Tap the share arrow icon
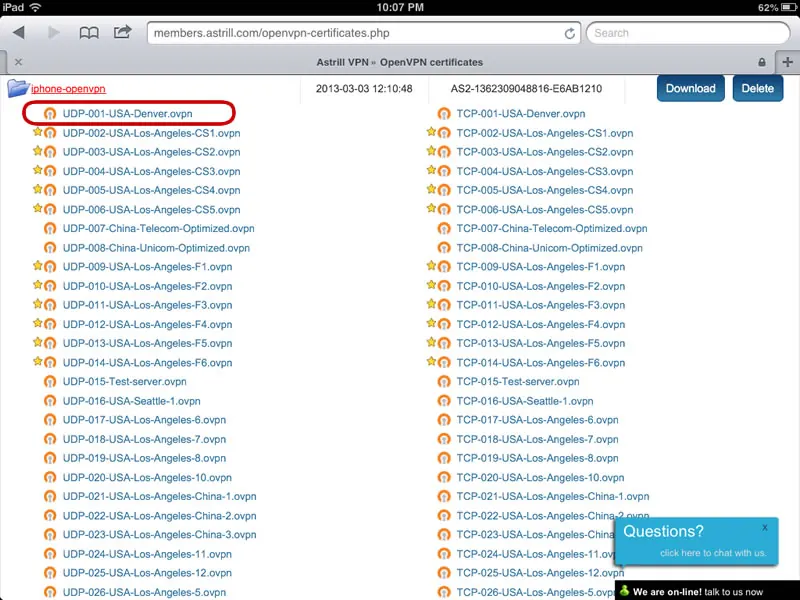 (x=122, y=32)
